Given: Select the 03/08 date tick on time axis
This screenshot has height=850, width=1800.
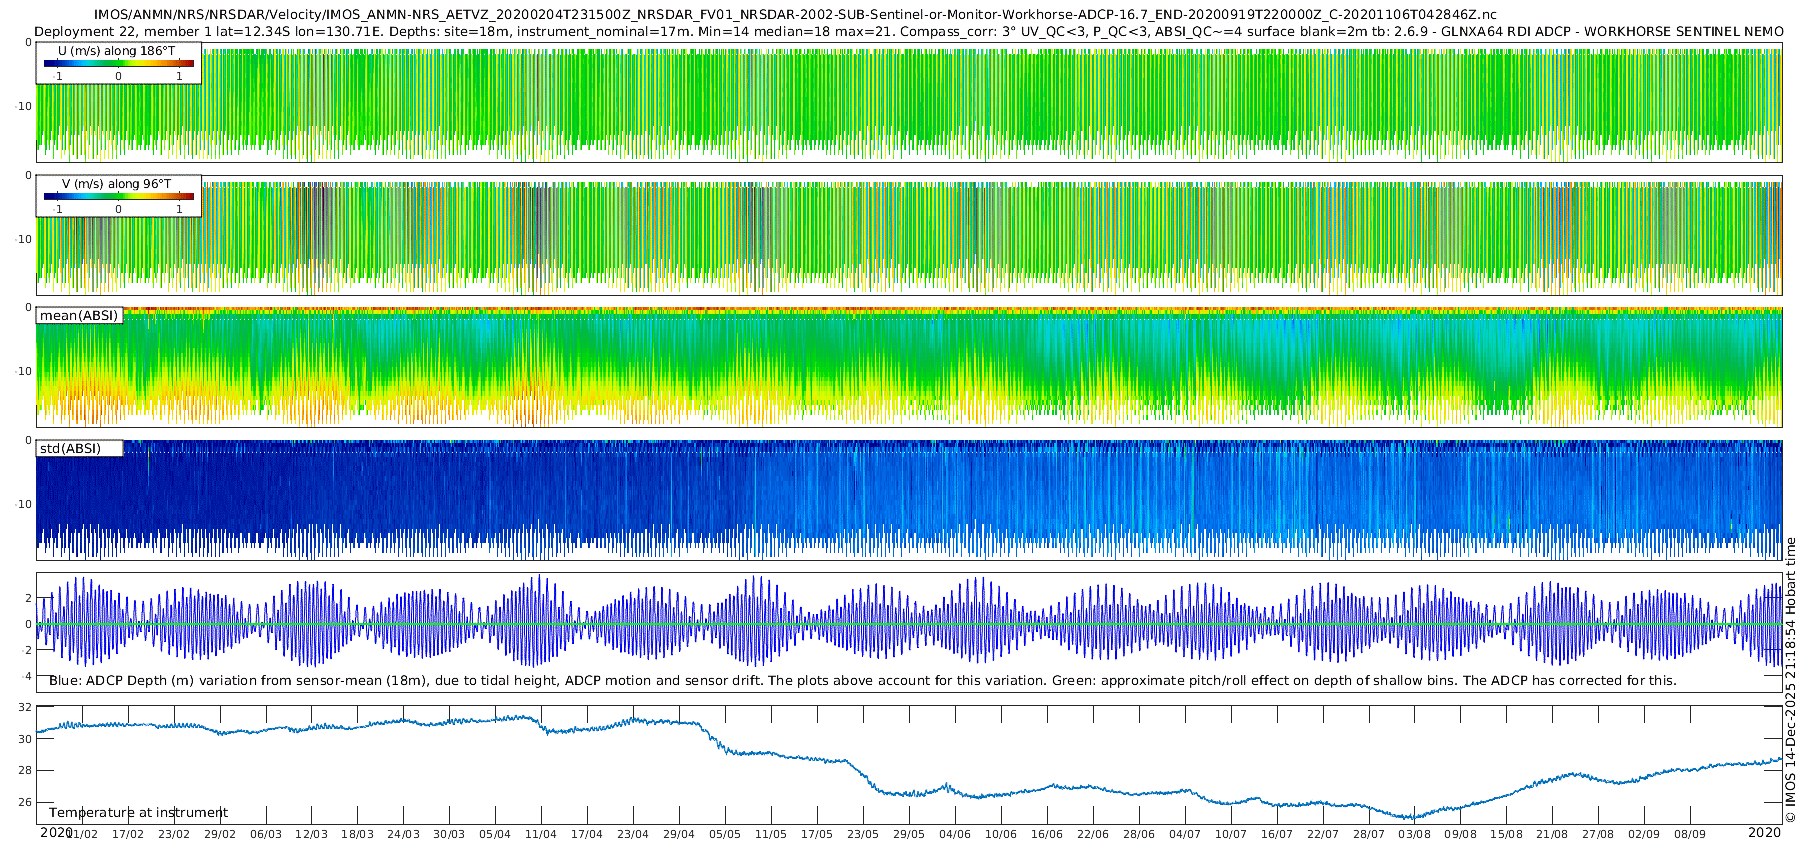Looking at the screenshot, I should coord(1414,834).
